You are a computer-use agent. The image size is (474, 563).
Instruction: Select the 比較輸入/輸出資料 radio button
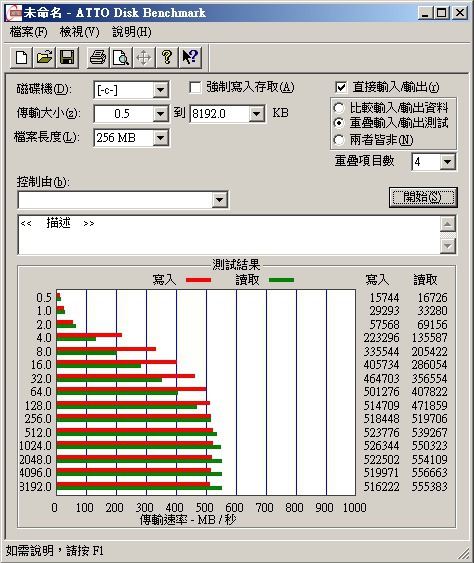point(339,108)
